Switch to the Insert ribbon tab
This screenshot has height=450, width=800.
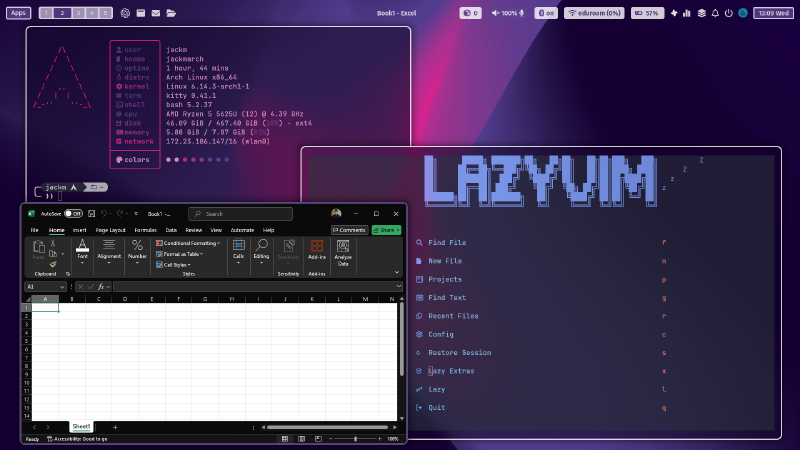pos(79,230)
